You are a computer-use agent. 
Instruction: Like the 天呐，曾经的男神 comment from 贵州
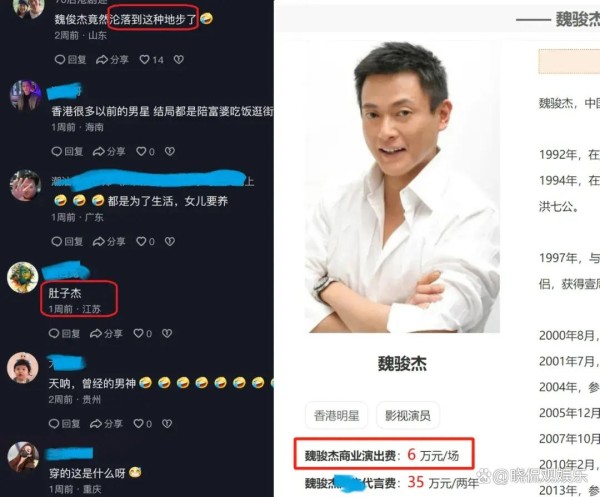click(x=143, y=424)
